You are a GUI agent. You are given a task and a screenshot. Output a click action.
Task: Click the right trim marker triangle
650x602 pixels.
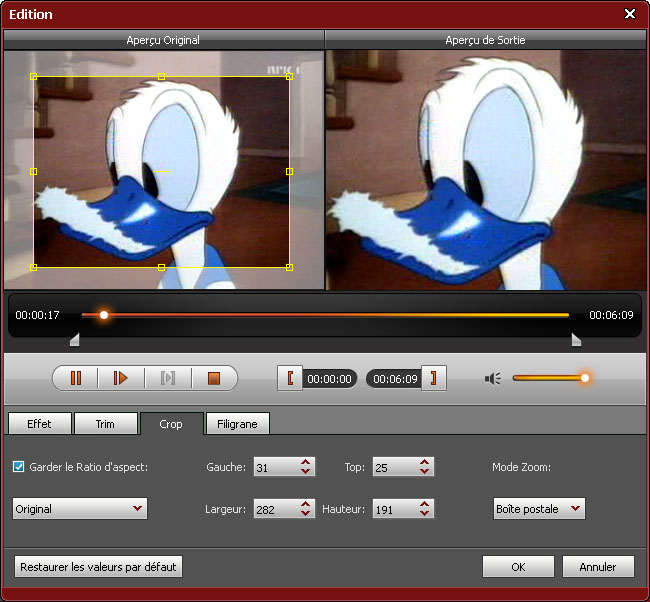tap(576, 340)
